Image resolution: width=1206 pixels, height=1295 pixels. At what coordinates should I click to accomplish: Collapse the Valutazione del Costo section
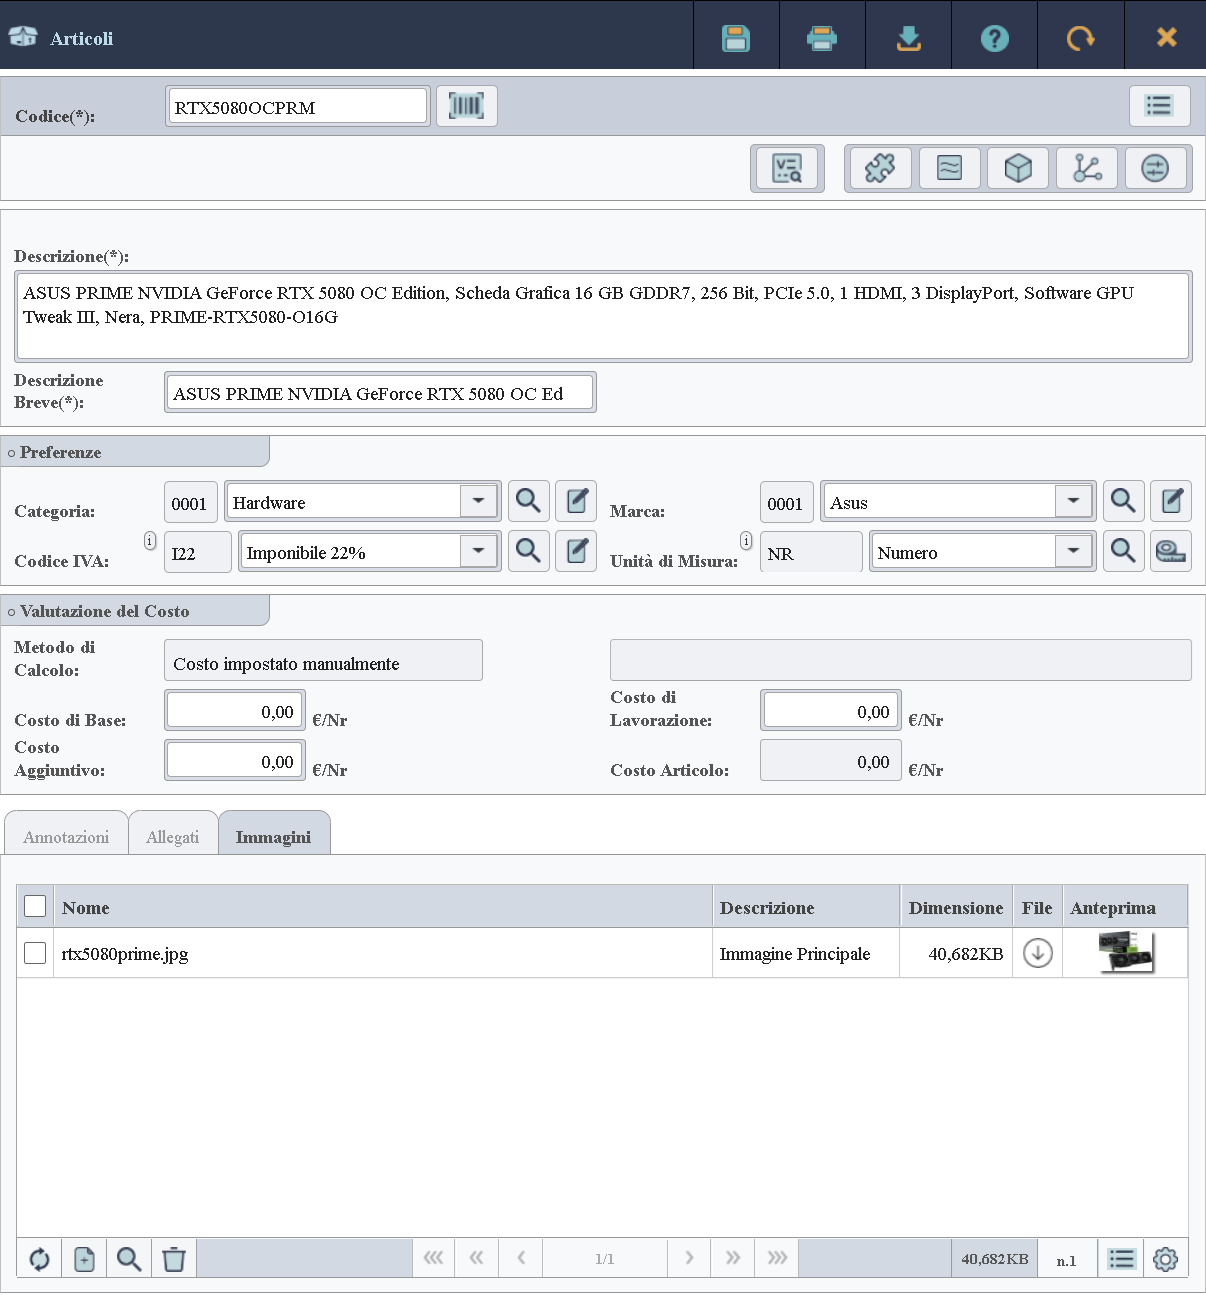pos(135,611)
